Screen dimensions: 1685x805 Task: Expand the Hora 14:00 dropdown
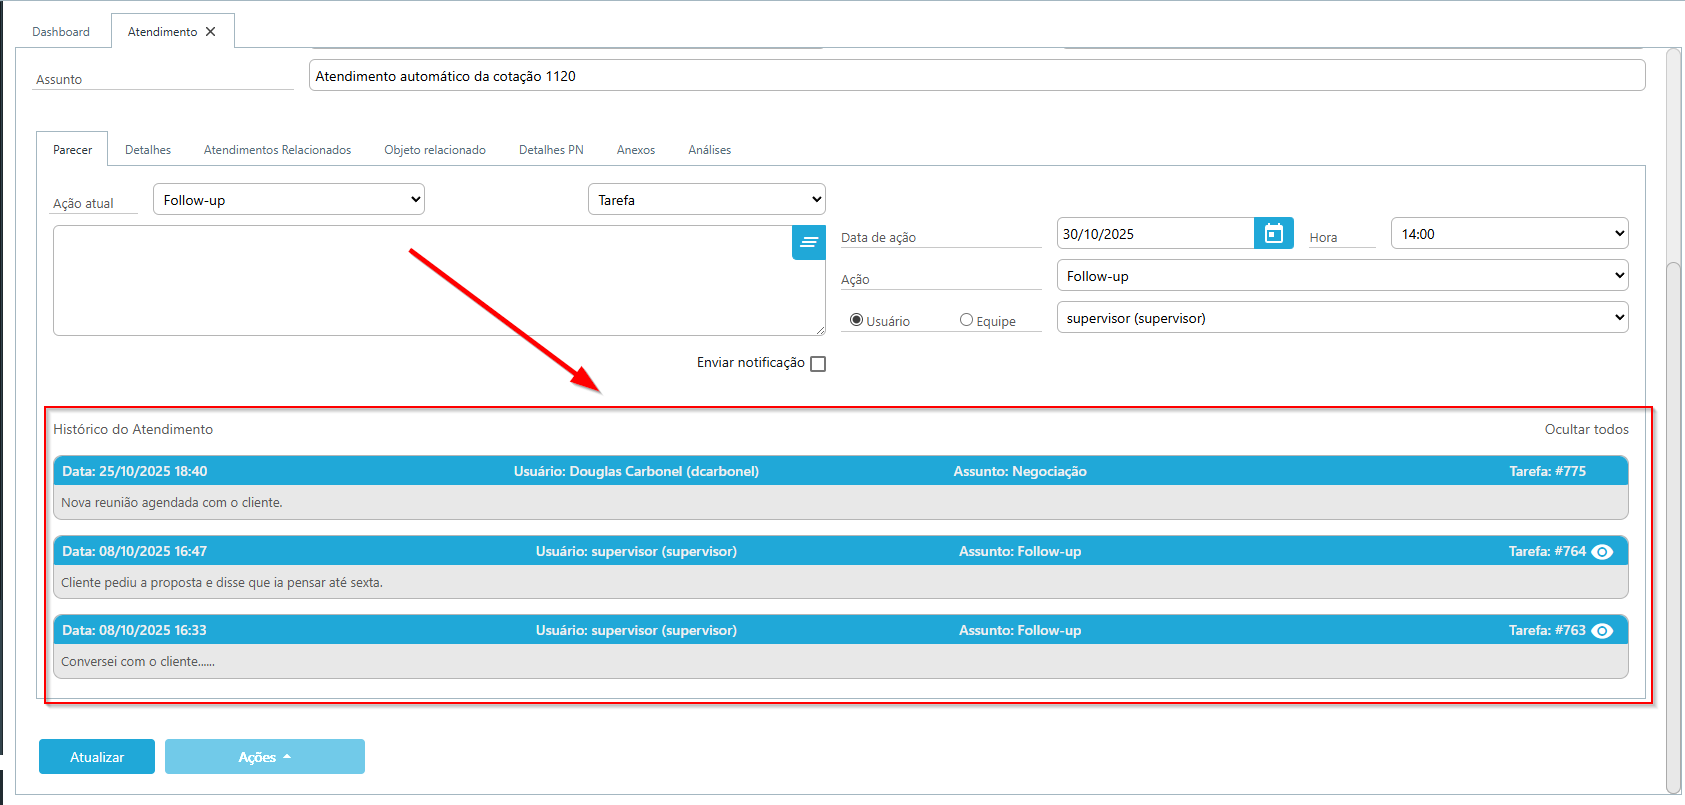pos(1509,234)
